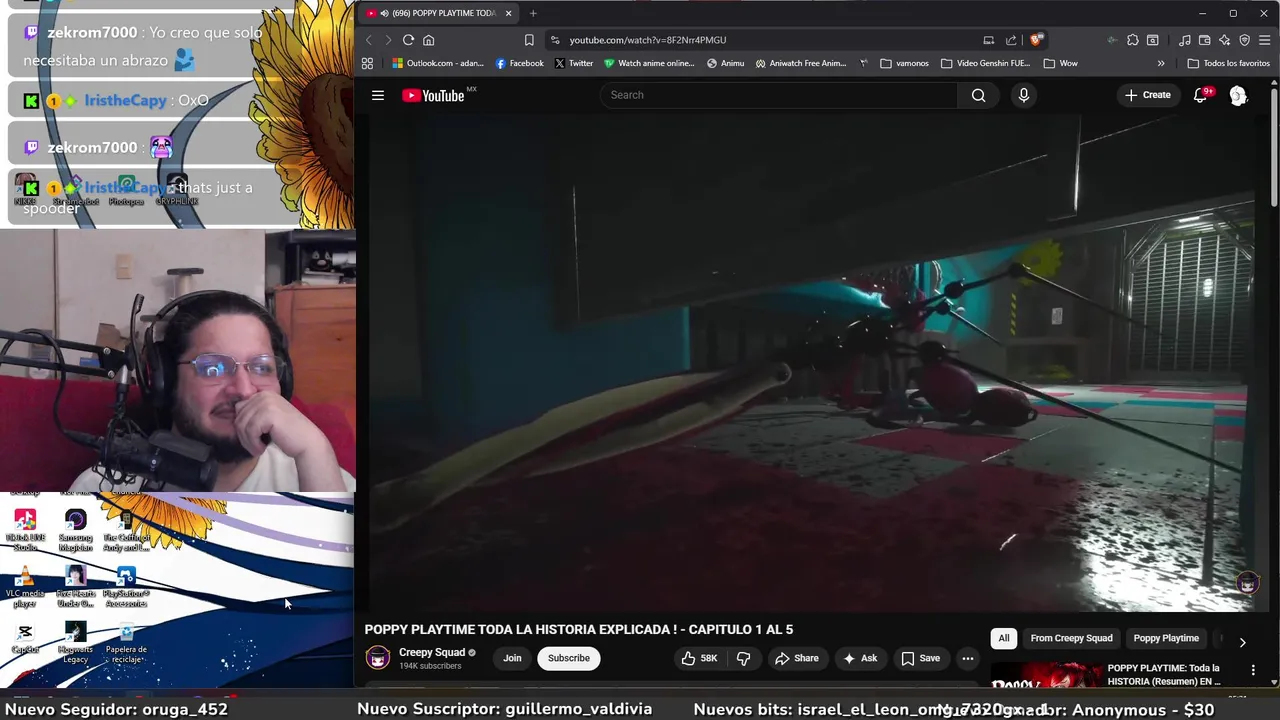Open the YouTube notifications bell
Image resolution: width=1280 pixels, height=720 pixels.
[1201, 95]
